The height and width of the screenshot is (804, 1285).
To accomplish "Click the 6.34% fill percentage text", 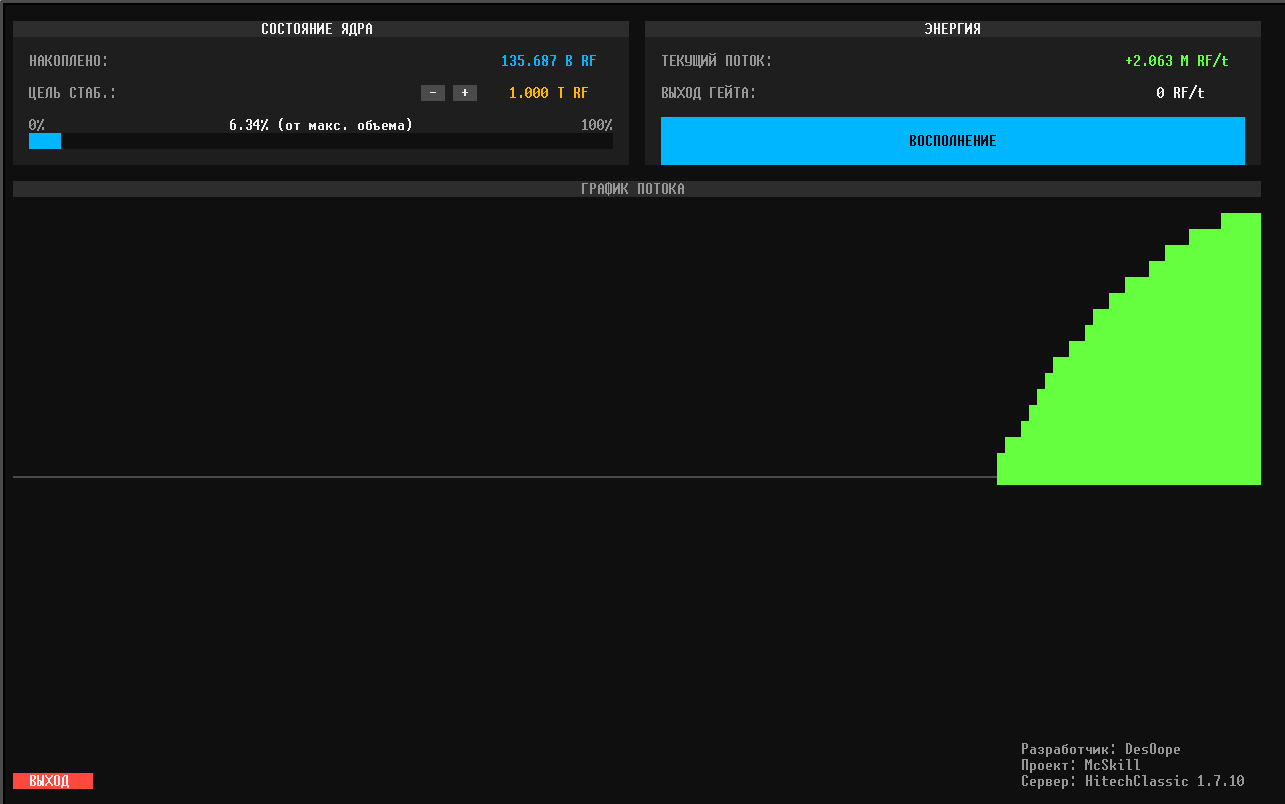I will [x=321, y=125].
